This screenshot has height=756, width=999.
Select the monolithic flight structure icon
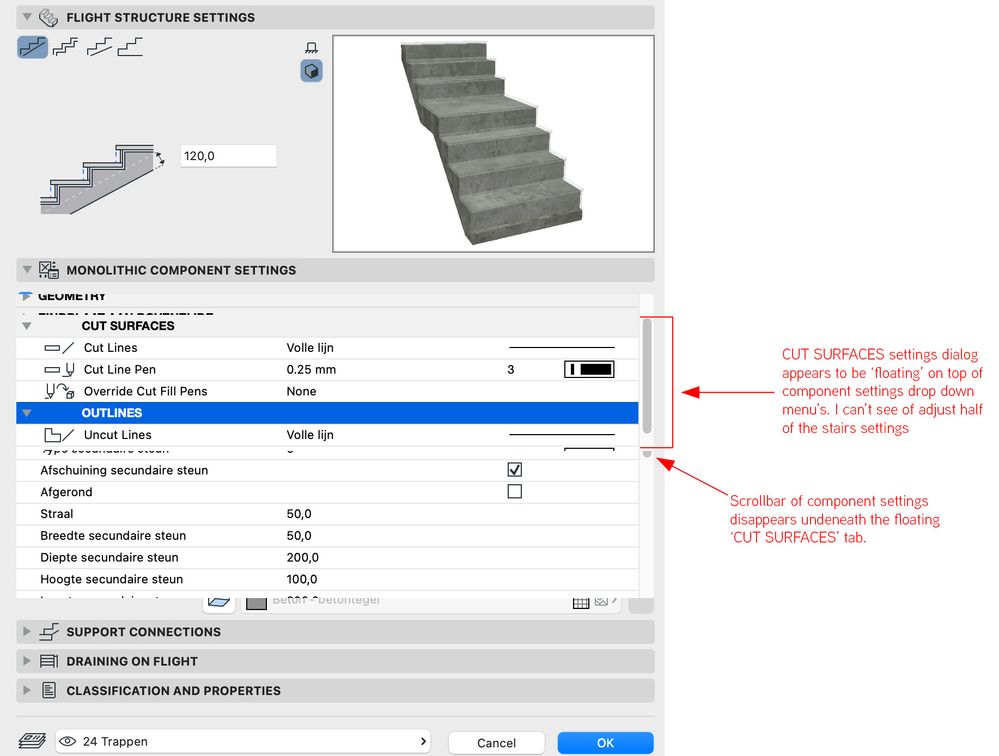click(32, 47)
